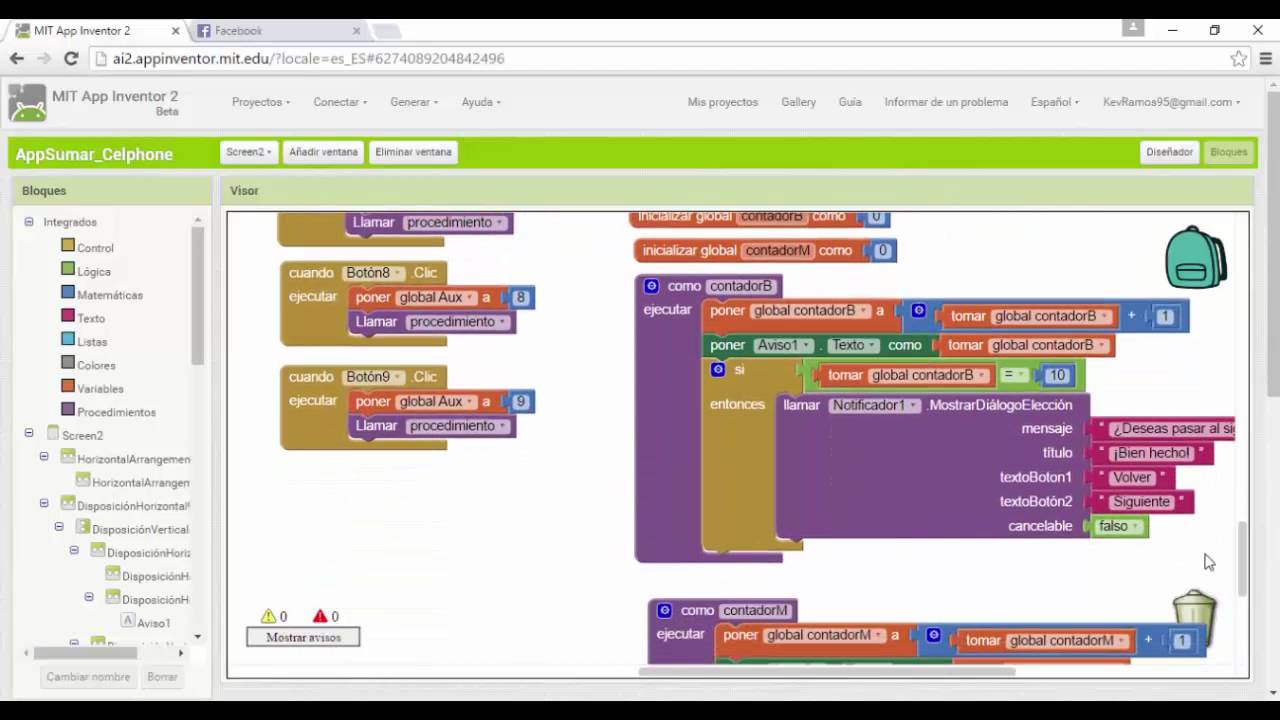Collapse the Screen2 tree node

pos(28,434)
